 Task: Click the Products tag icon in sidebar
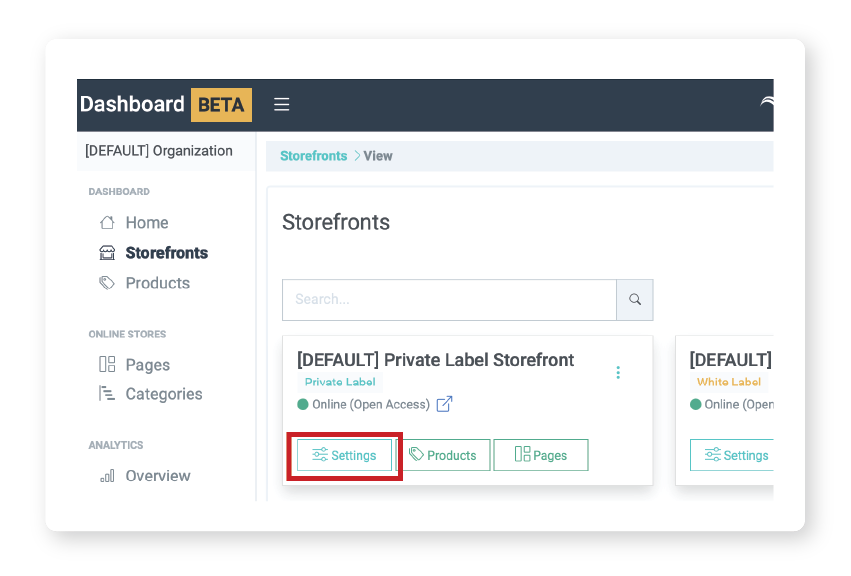(x=107, y=283)
